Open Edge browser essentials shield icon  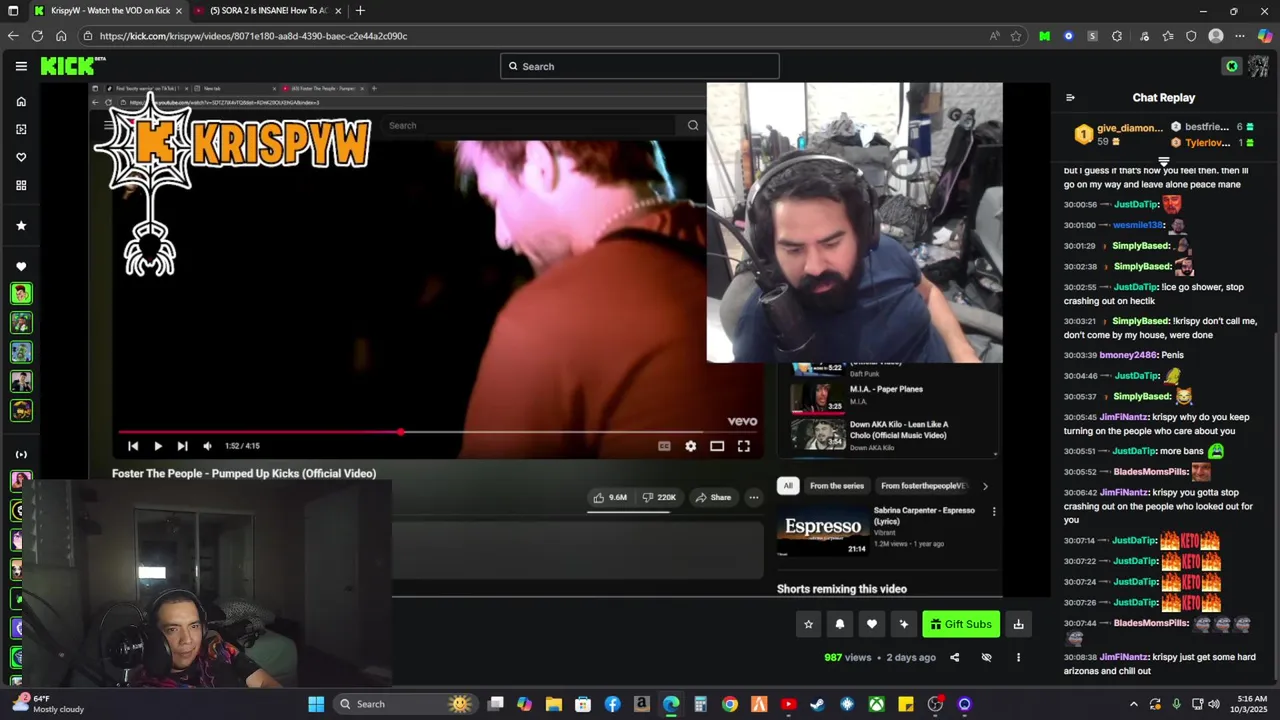coord(1191,36)
